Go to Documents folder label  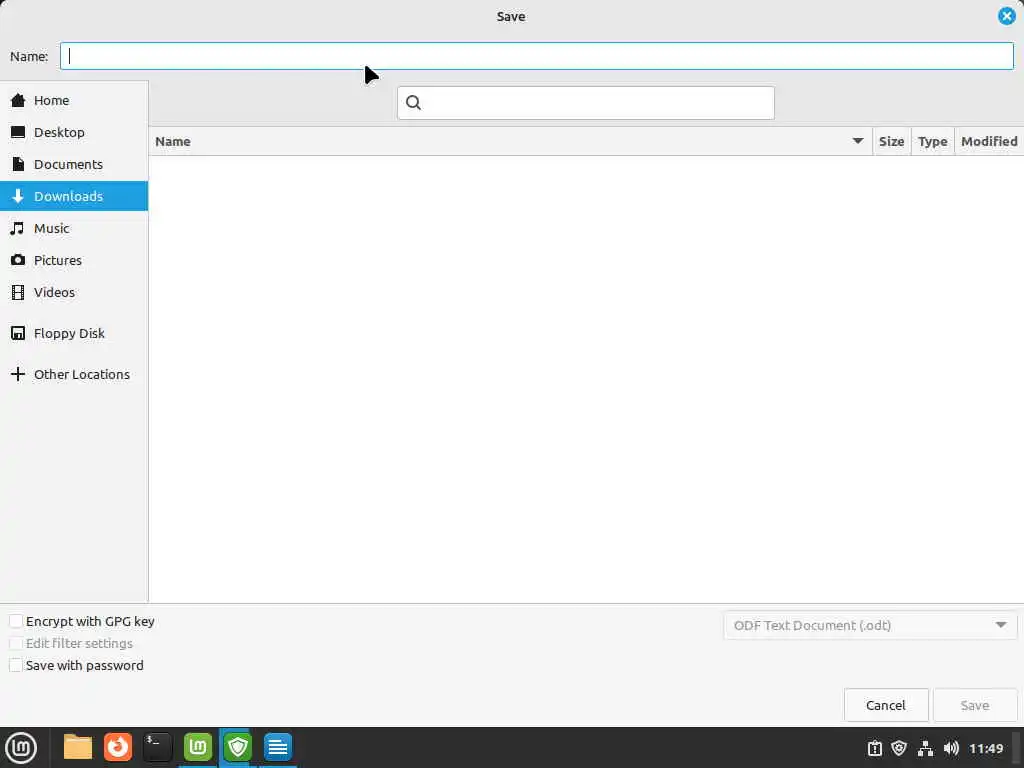click(x=69, y=164)
